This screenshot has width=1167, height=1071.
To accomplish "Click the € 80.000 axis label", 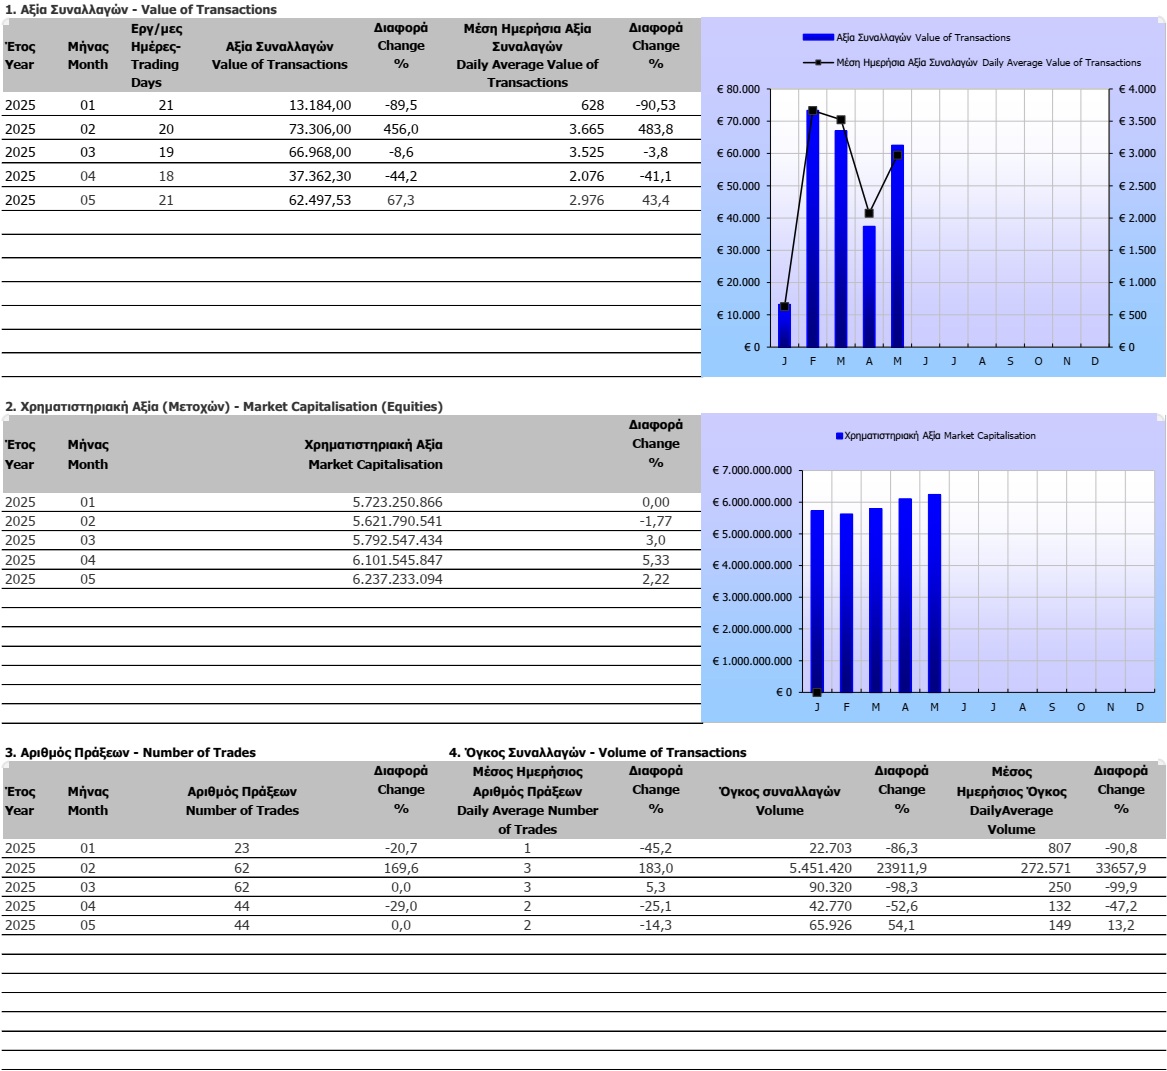I will (738, 89).
